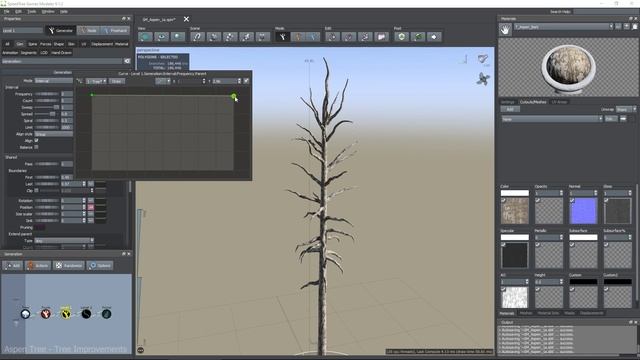Click the first View toolbar icon

(x=145, y=37)
